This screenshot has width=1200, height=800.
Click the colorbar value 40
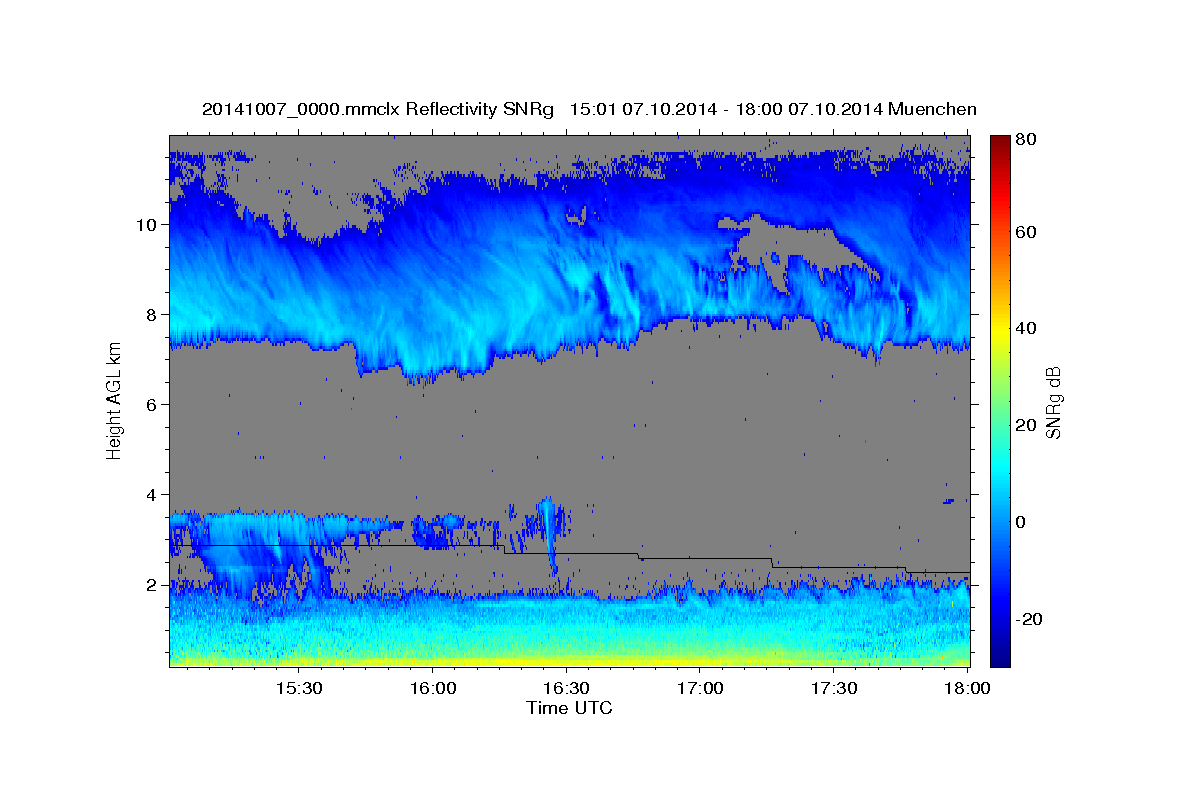[1027, 328]
